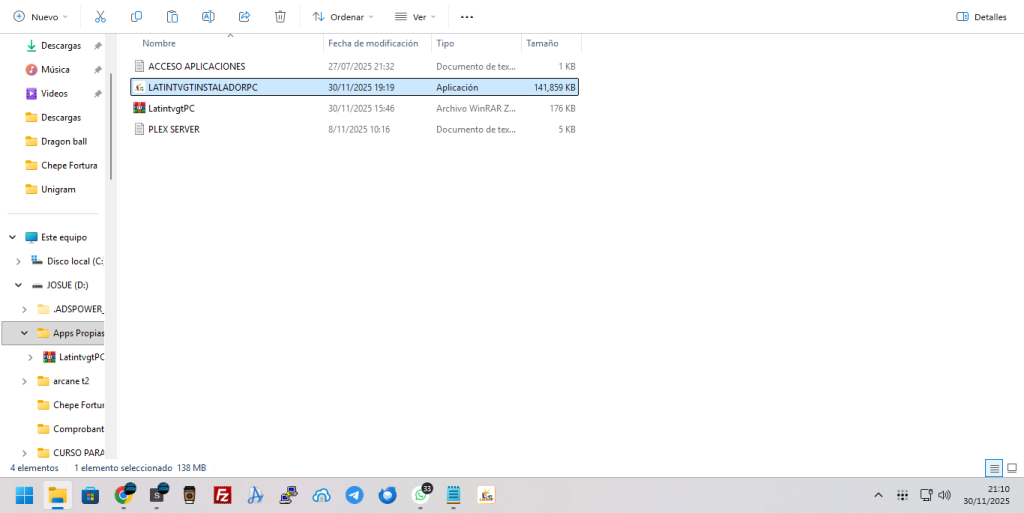Click the Paste clipboard icon
Image resolution: width=1024 pixels, height=513 pixels.
pyautogui.click(x=172, y=17)
